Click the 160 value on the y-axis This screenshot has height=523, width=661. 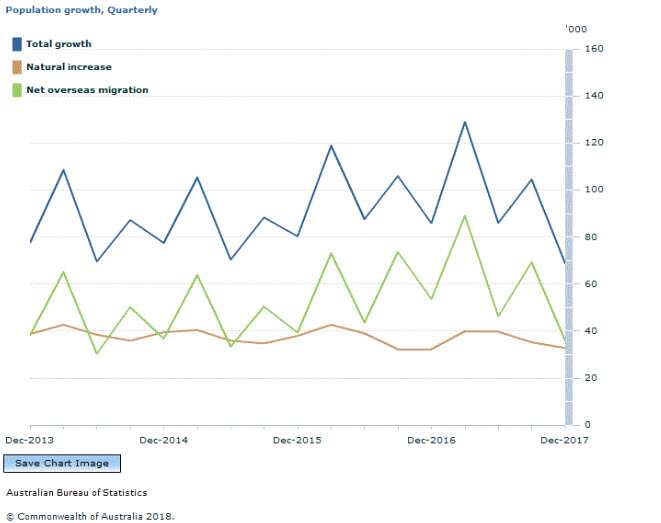click(x=593, y=49)
